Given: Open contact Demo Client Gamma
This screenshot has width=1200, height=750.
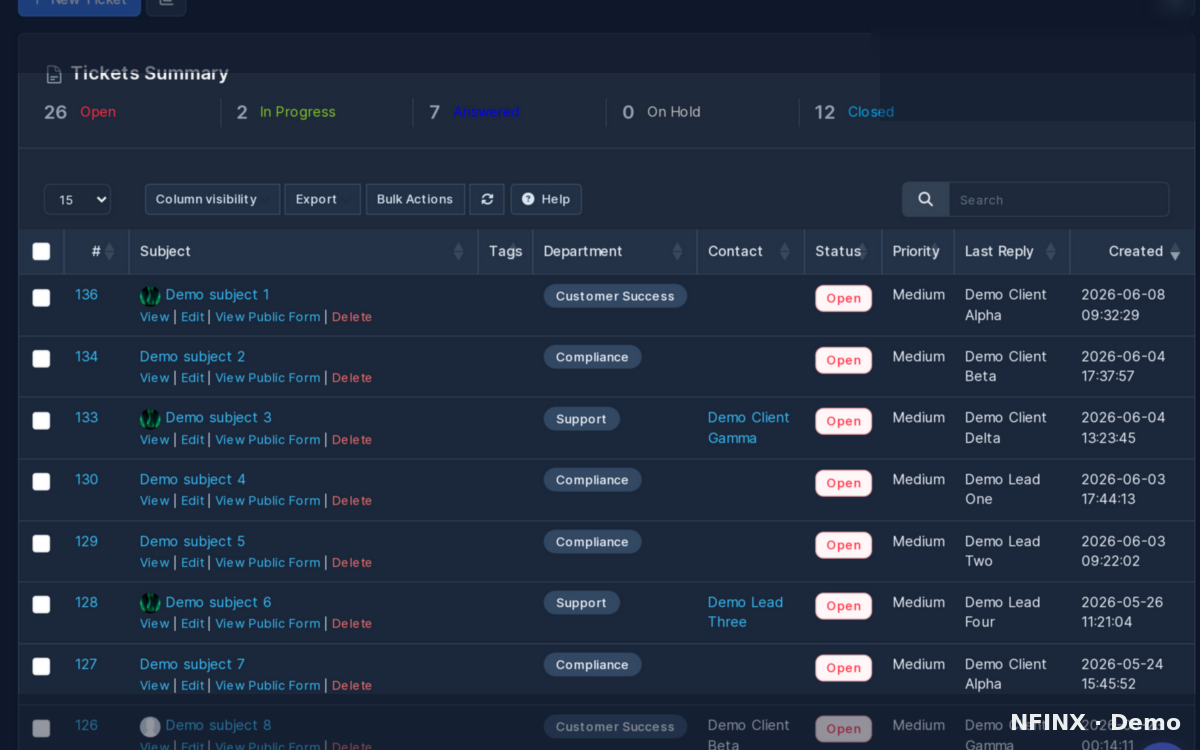Looking at the screenshot, I should (x=749, y=428).
